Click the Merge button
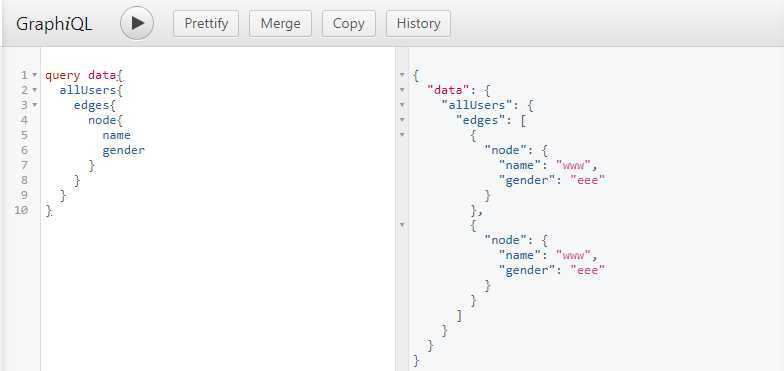The width and height of the screenshot is (784, 371). pyautogui.click(x=280, y=24)
